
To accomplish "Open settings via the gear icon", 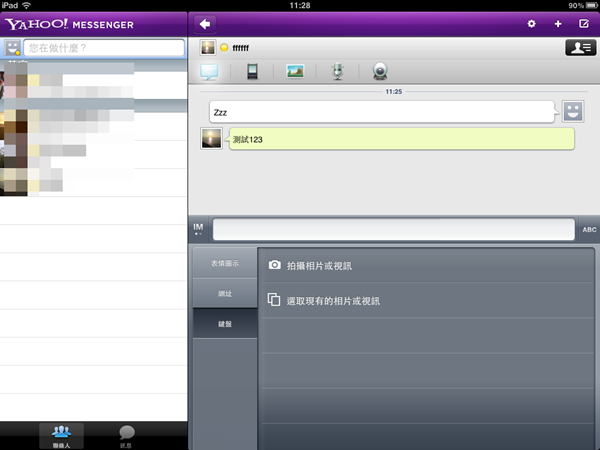I will pos(531,24).
